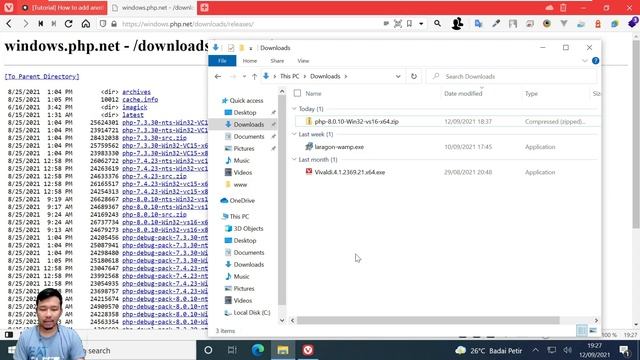
Task: Open php-7.3.30-src.zip link
Action: [154, 138]
